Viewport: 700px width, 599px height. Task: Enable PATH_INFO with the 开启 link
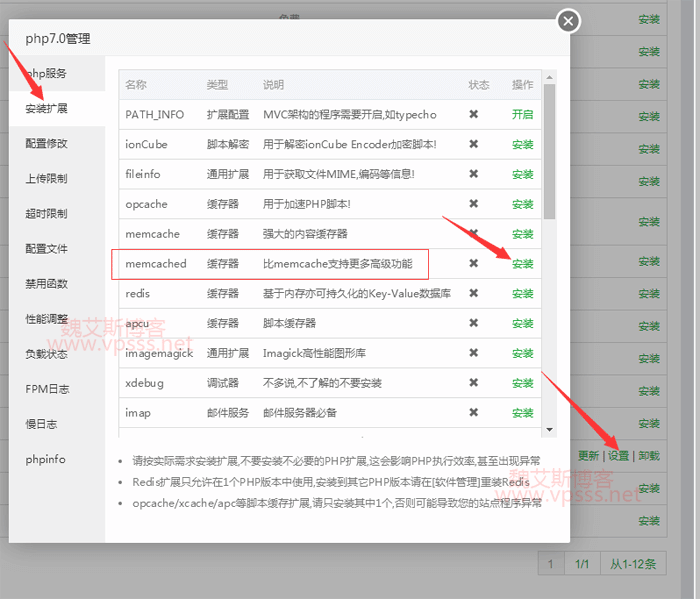[x=522, y=114]
